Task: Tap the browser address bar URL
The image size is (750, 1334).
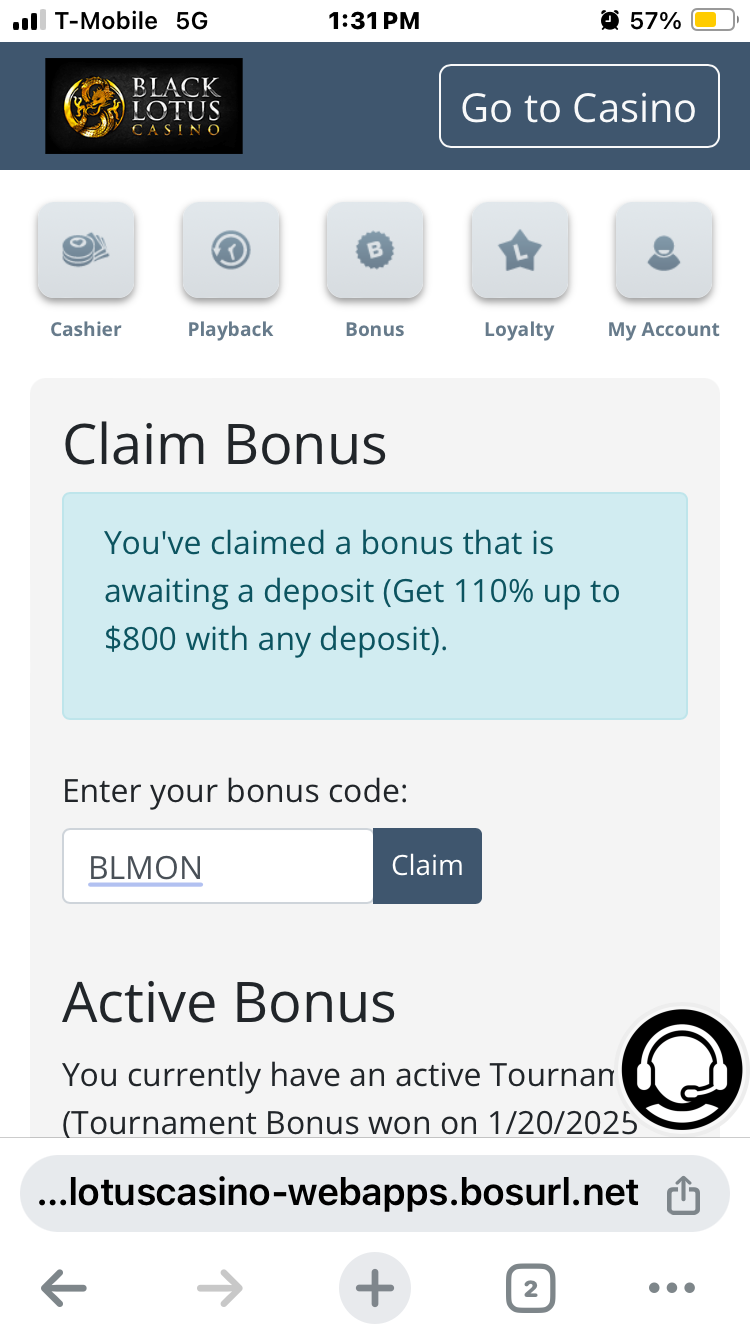Action: (340, 1193)
